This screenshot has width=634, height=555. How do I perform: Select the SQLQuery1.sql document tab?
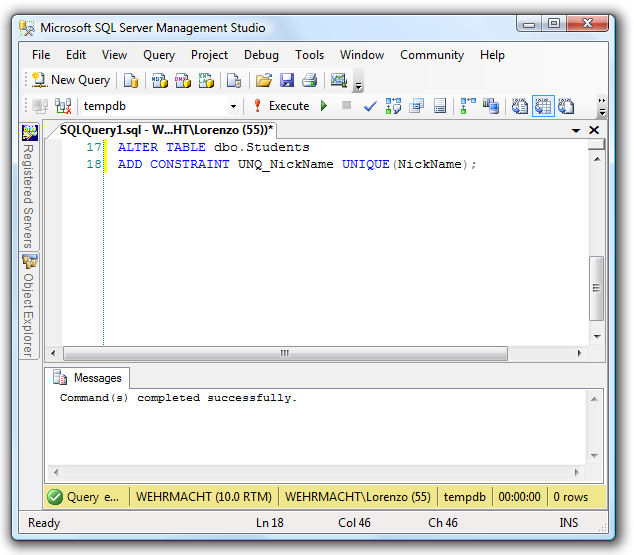[x=166, y=130]
